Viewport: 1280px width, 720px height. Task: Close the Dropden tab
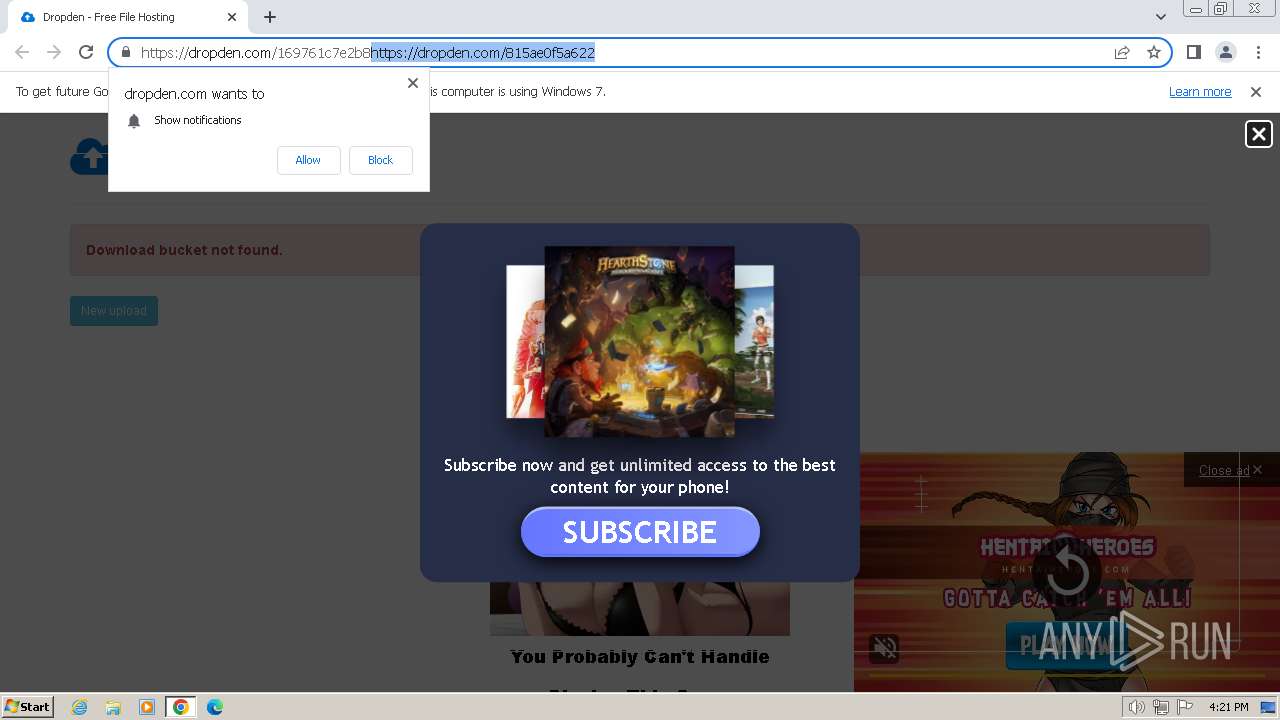pyautogui.click(x=232, y=17)
